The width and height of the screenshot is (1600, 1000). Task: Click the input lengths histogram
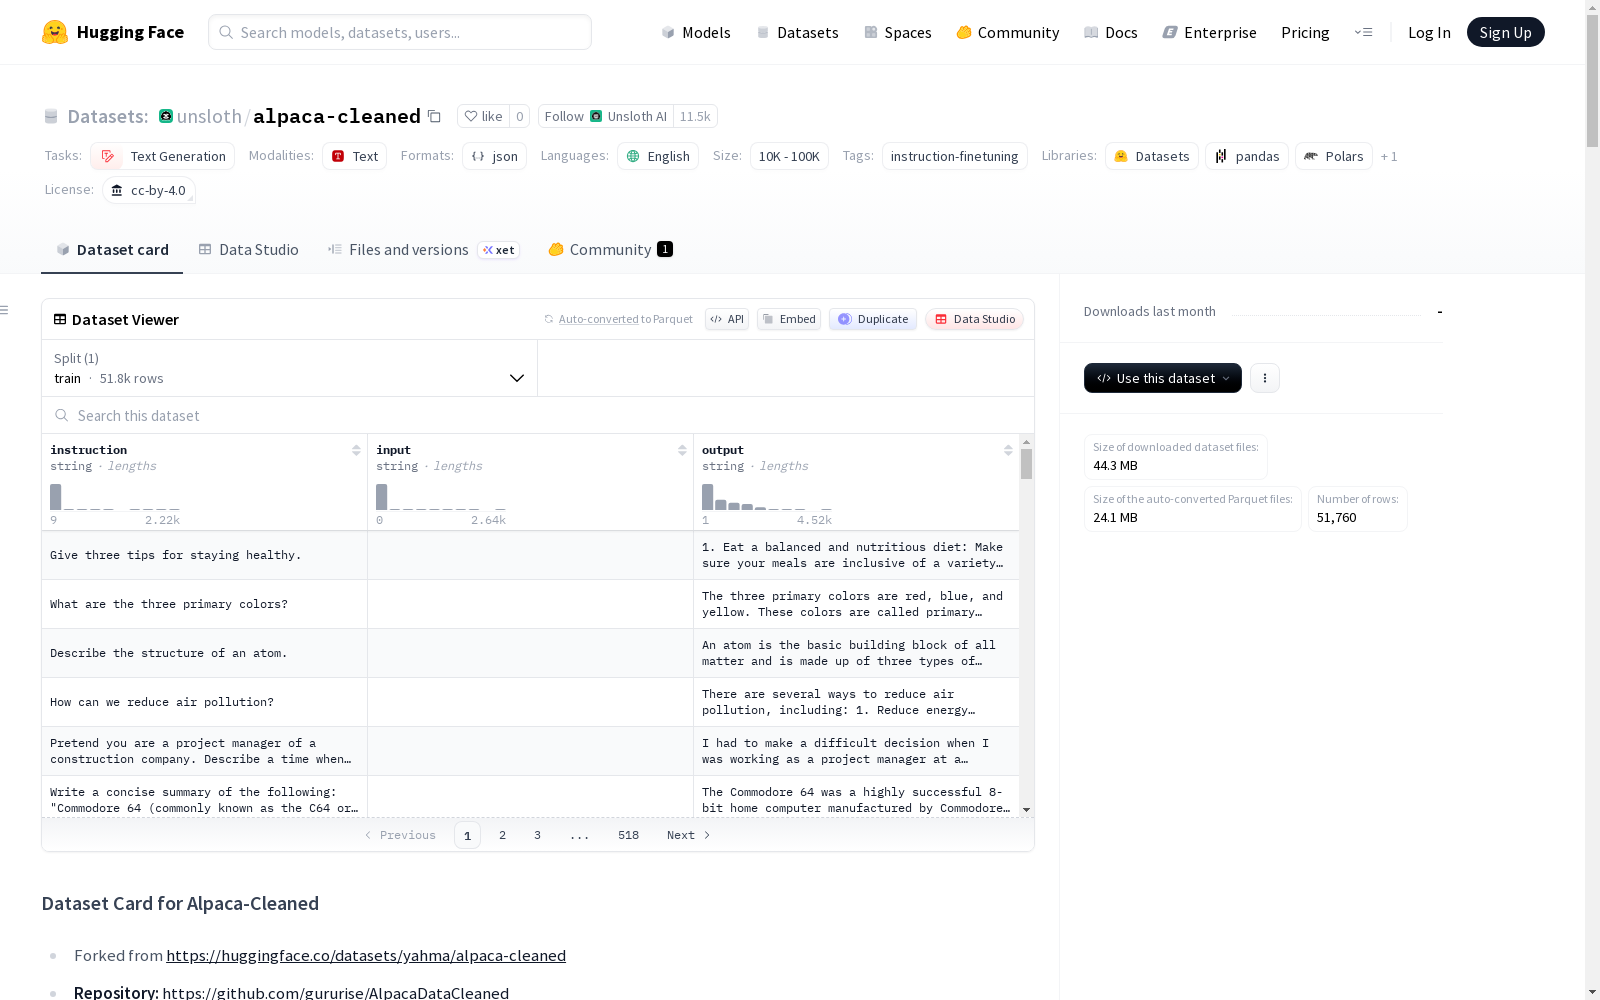click(441, 497)
